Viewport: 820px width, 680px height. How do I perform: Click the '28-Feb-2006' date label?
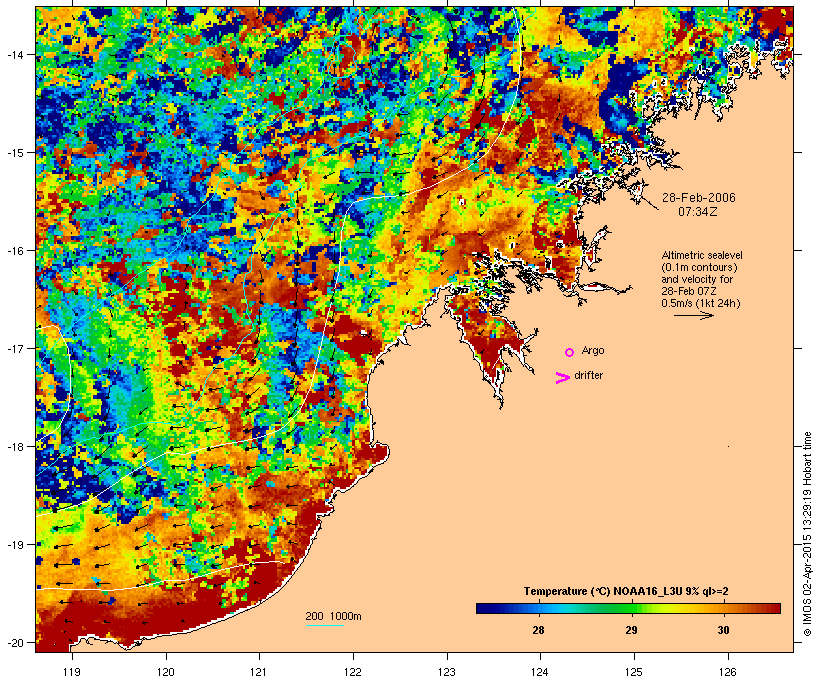698,198
